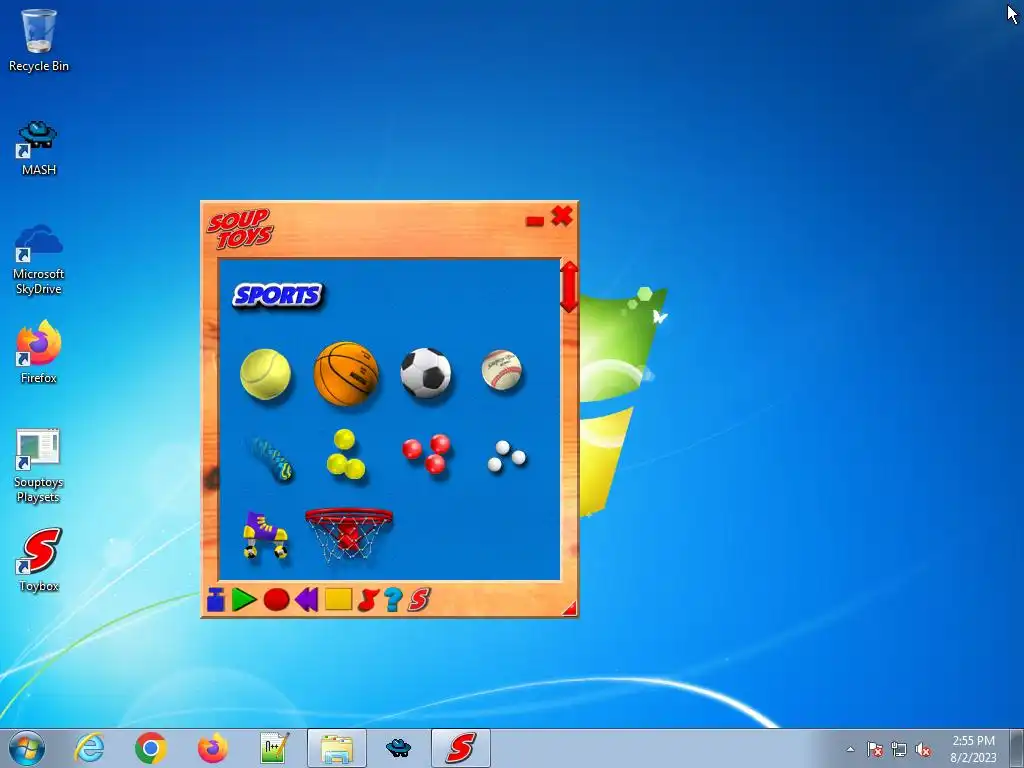The height and width of the screenshot is (768, 1024).
Task: Select the basketball hoop toy
Action: coord(349,534)
